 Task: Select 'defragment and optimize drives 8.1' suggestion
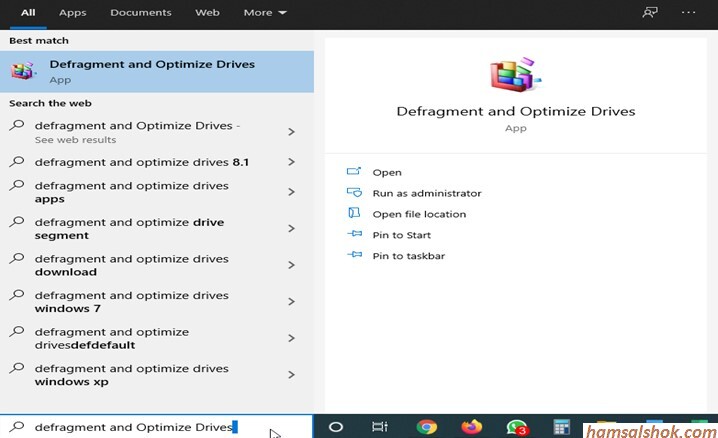tap(157, 162)
